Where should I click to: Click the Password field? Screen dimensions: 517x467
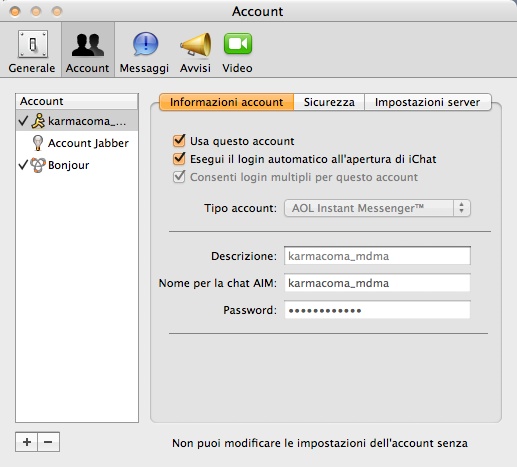coord(377,310)
